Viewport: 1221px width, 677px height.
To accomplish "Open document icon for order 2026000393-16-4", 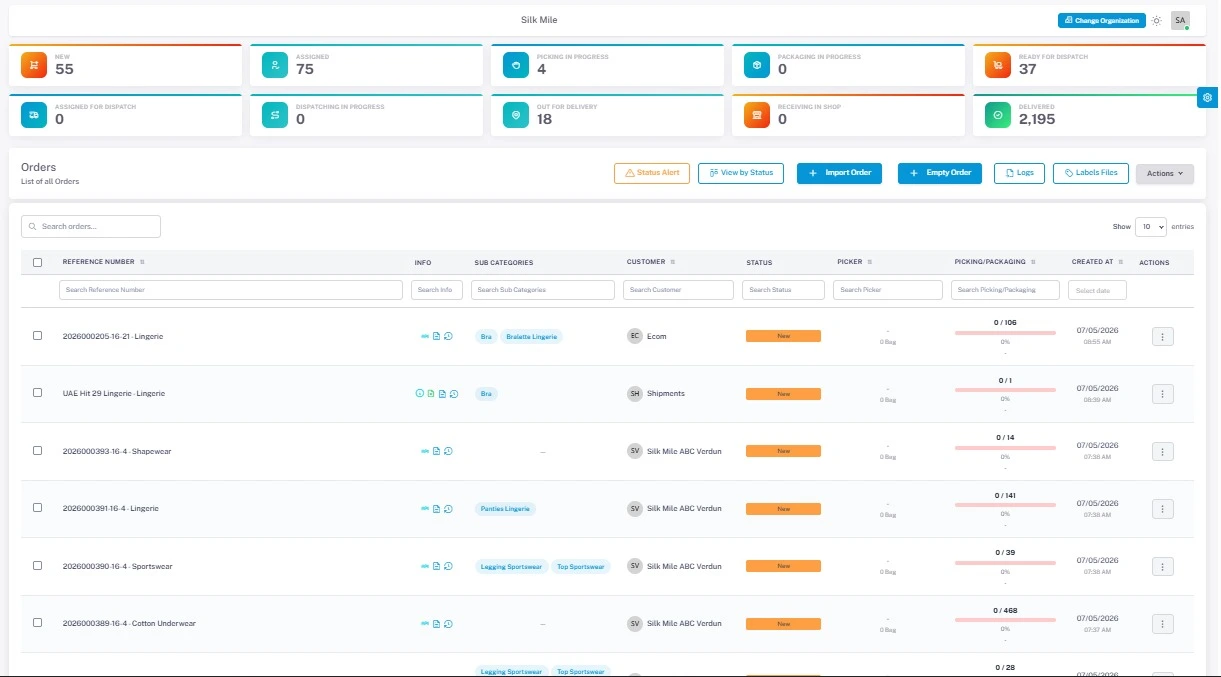I will 437,451.
